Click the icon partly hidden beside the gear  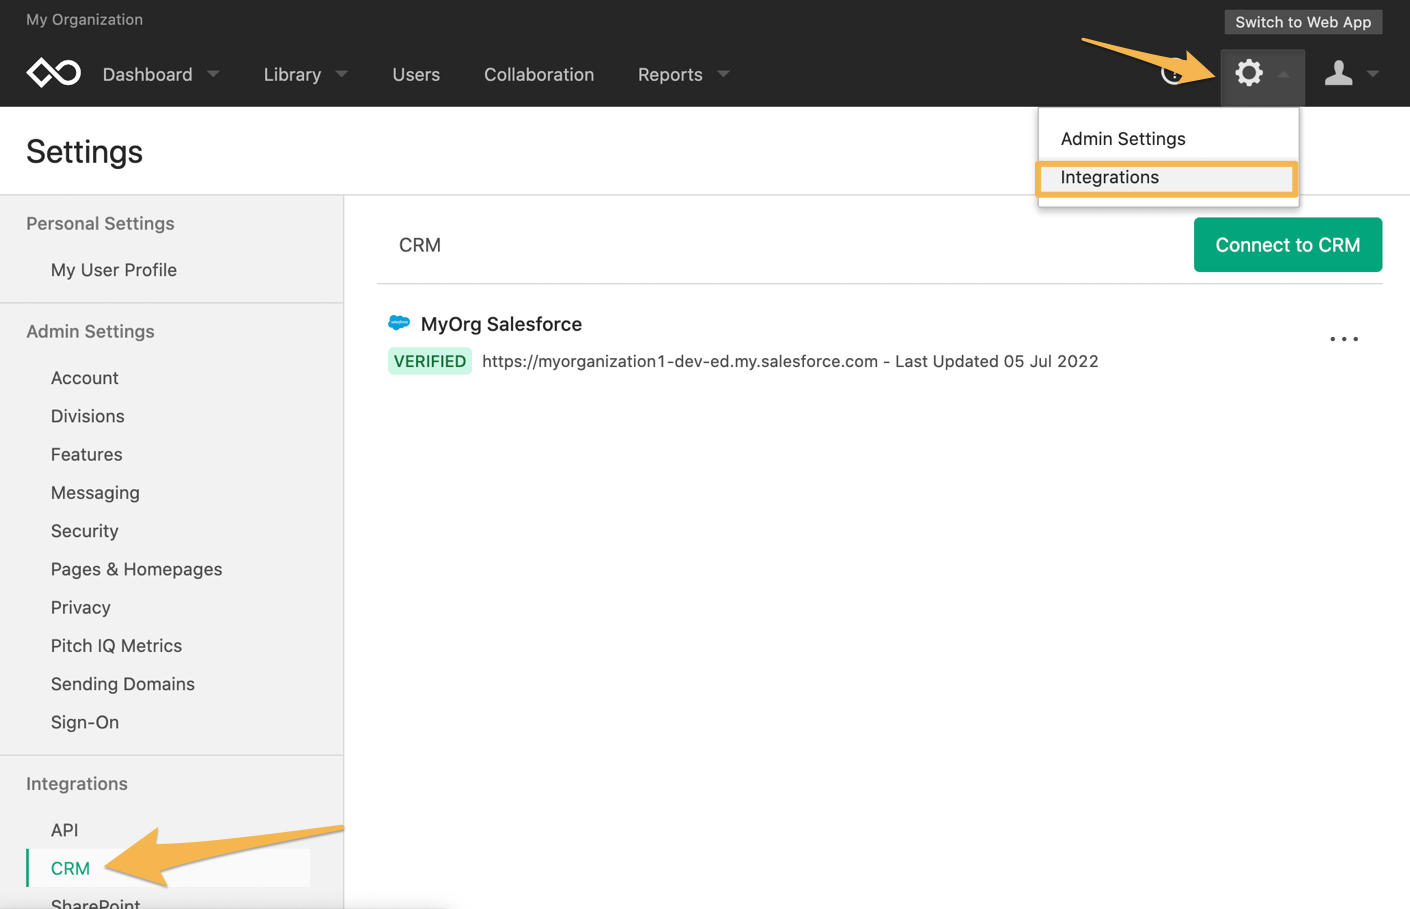tap(1172, 74)
